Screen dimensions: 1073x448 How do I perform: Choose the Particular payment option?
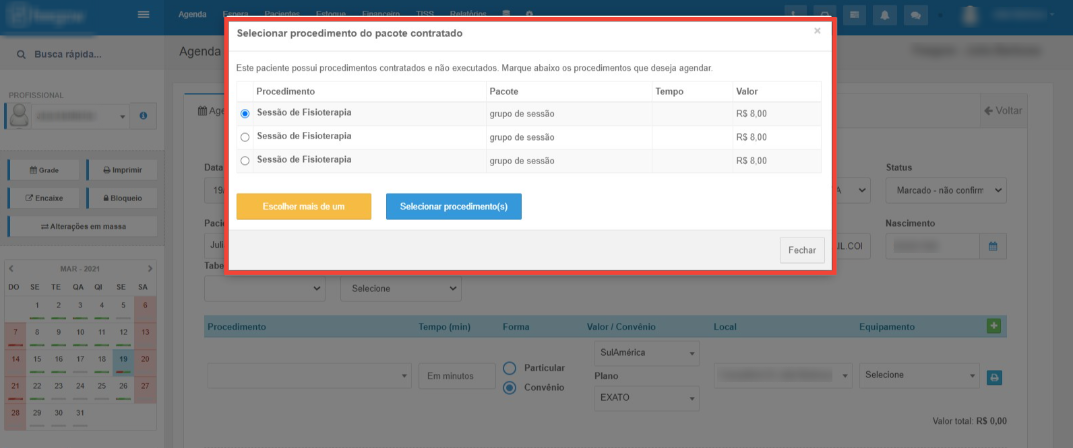[509, 368]
